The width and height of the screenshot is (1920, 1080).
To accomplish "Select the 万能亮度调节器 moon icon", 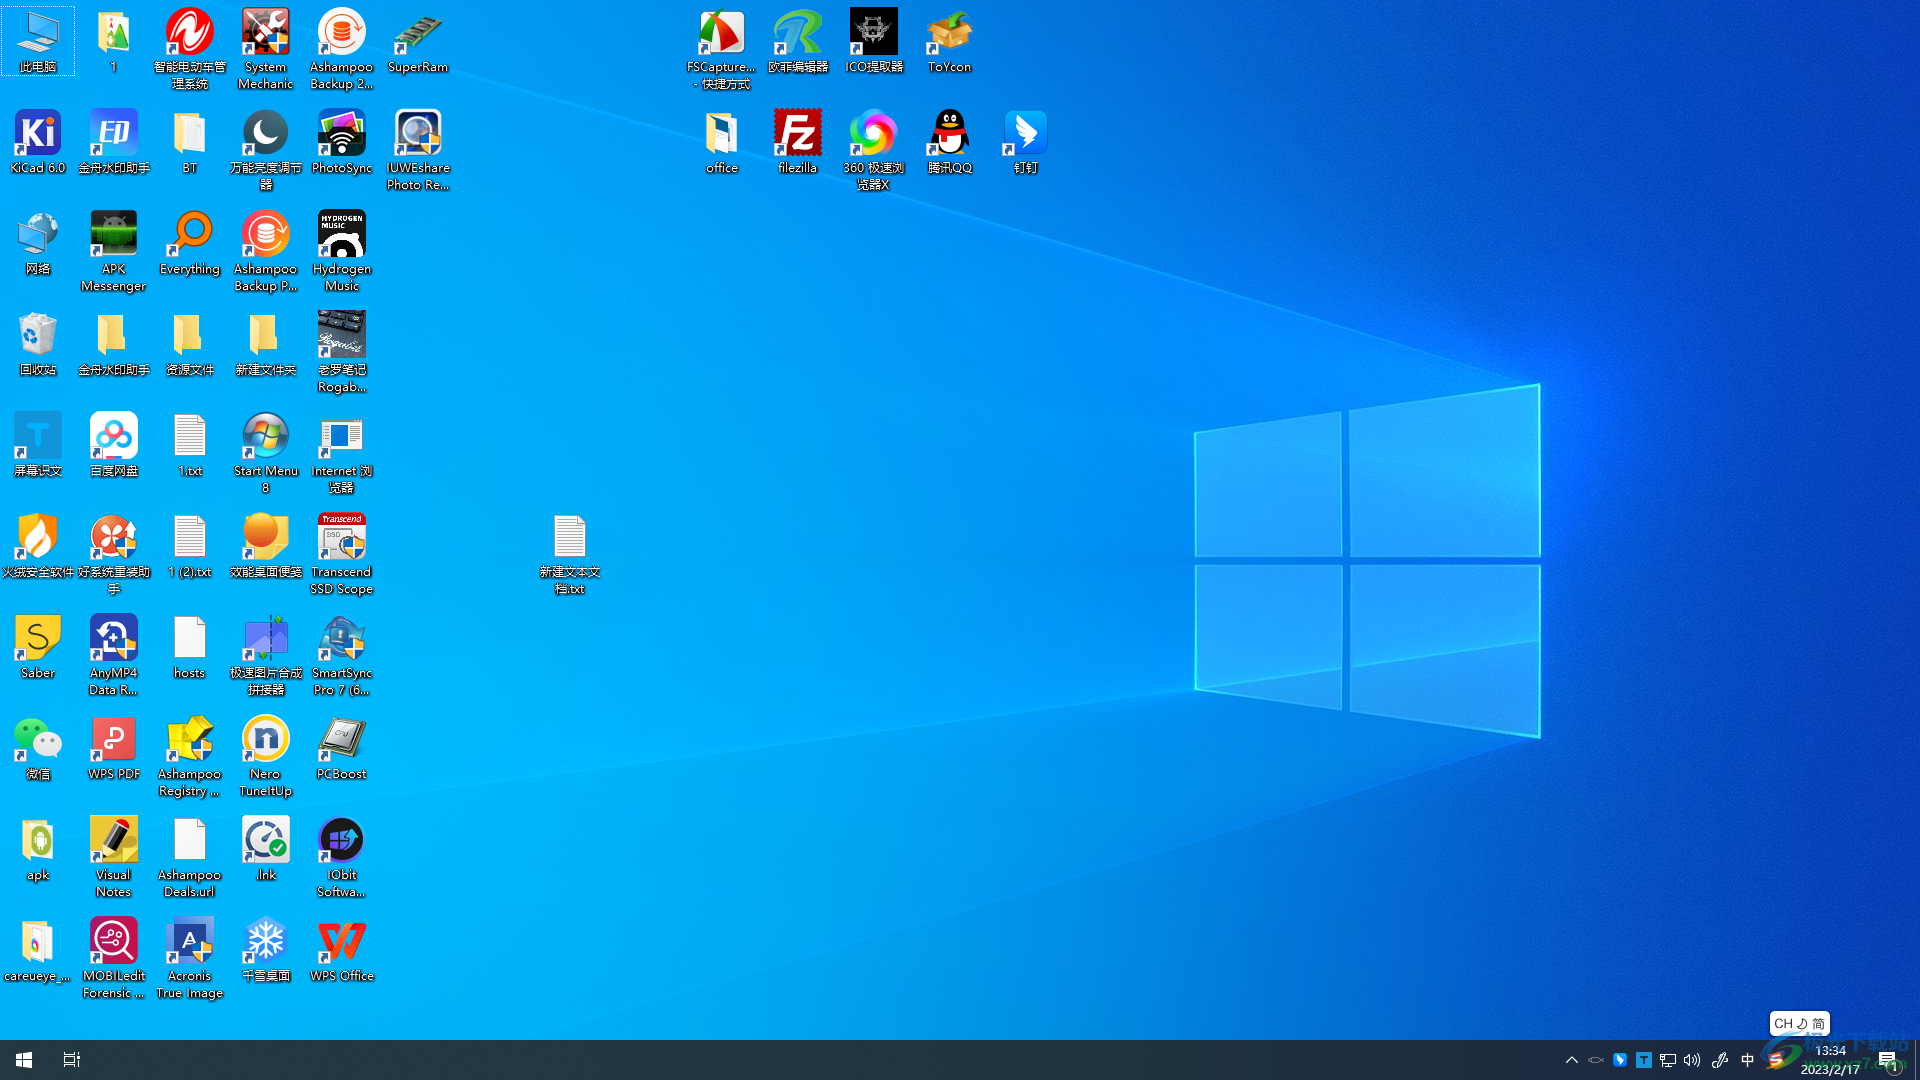I will pos(266,150).
